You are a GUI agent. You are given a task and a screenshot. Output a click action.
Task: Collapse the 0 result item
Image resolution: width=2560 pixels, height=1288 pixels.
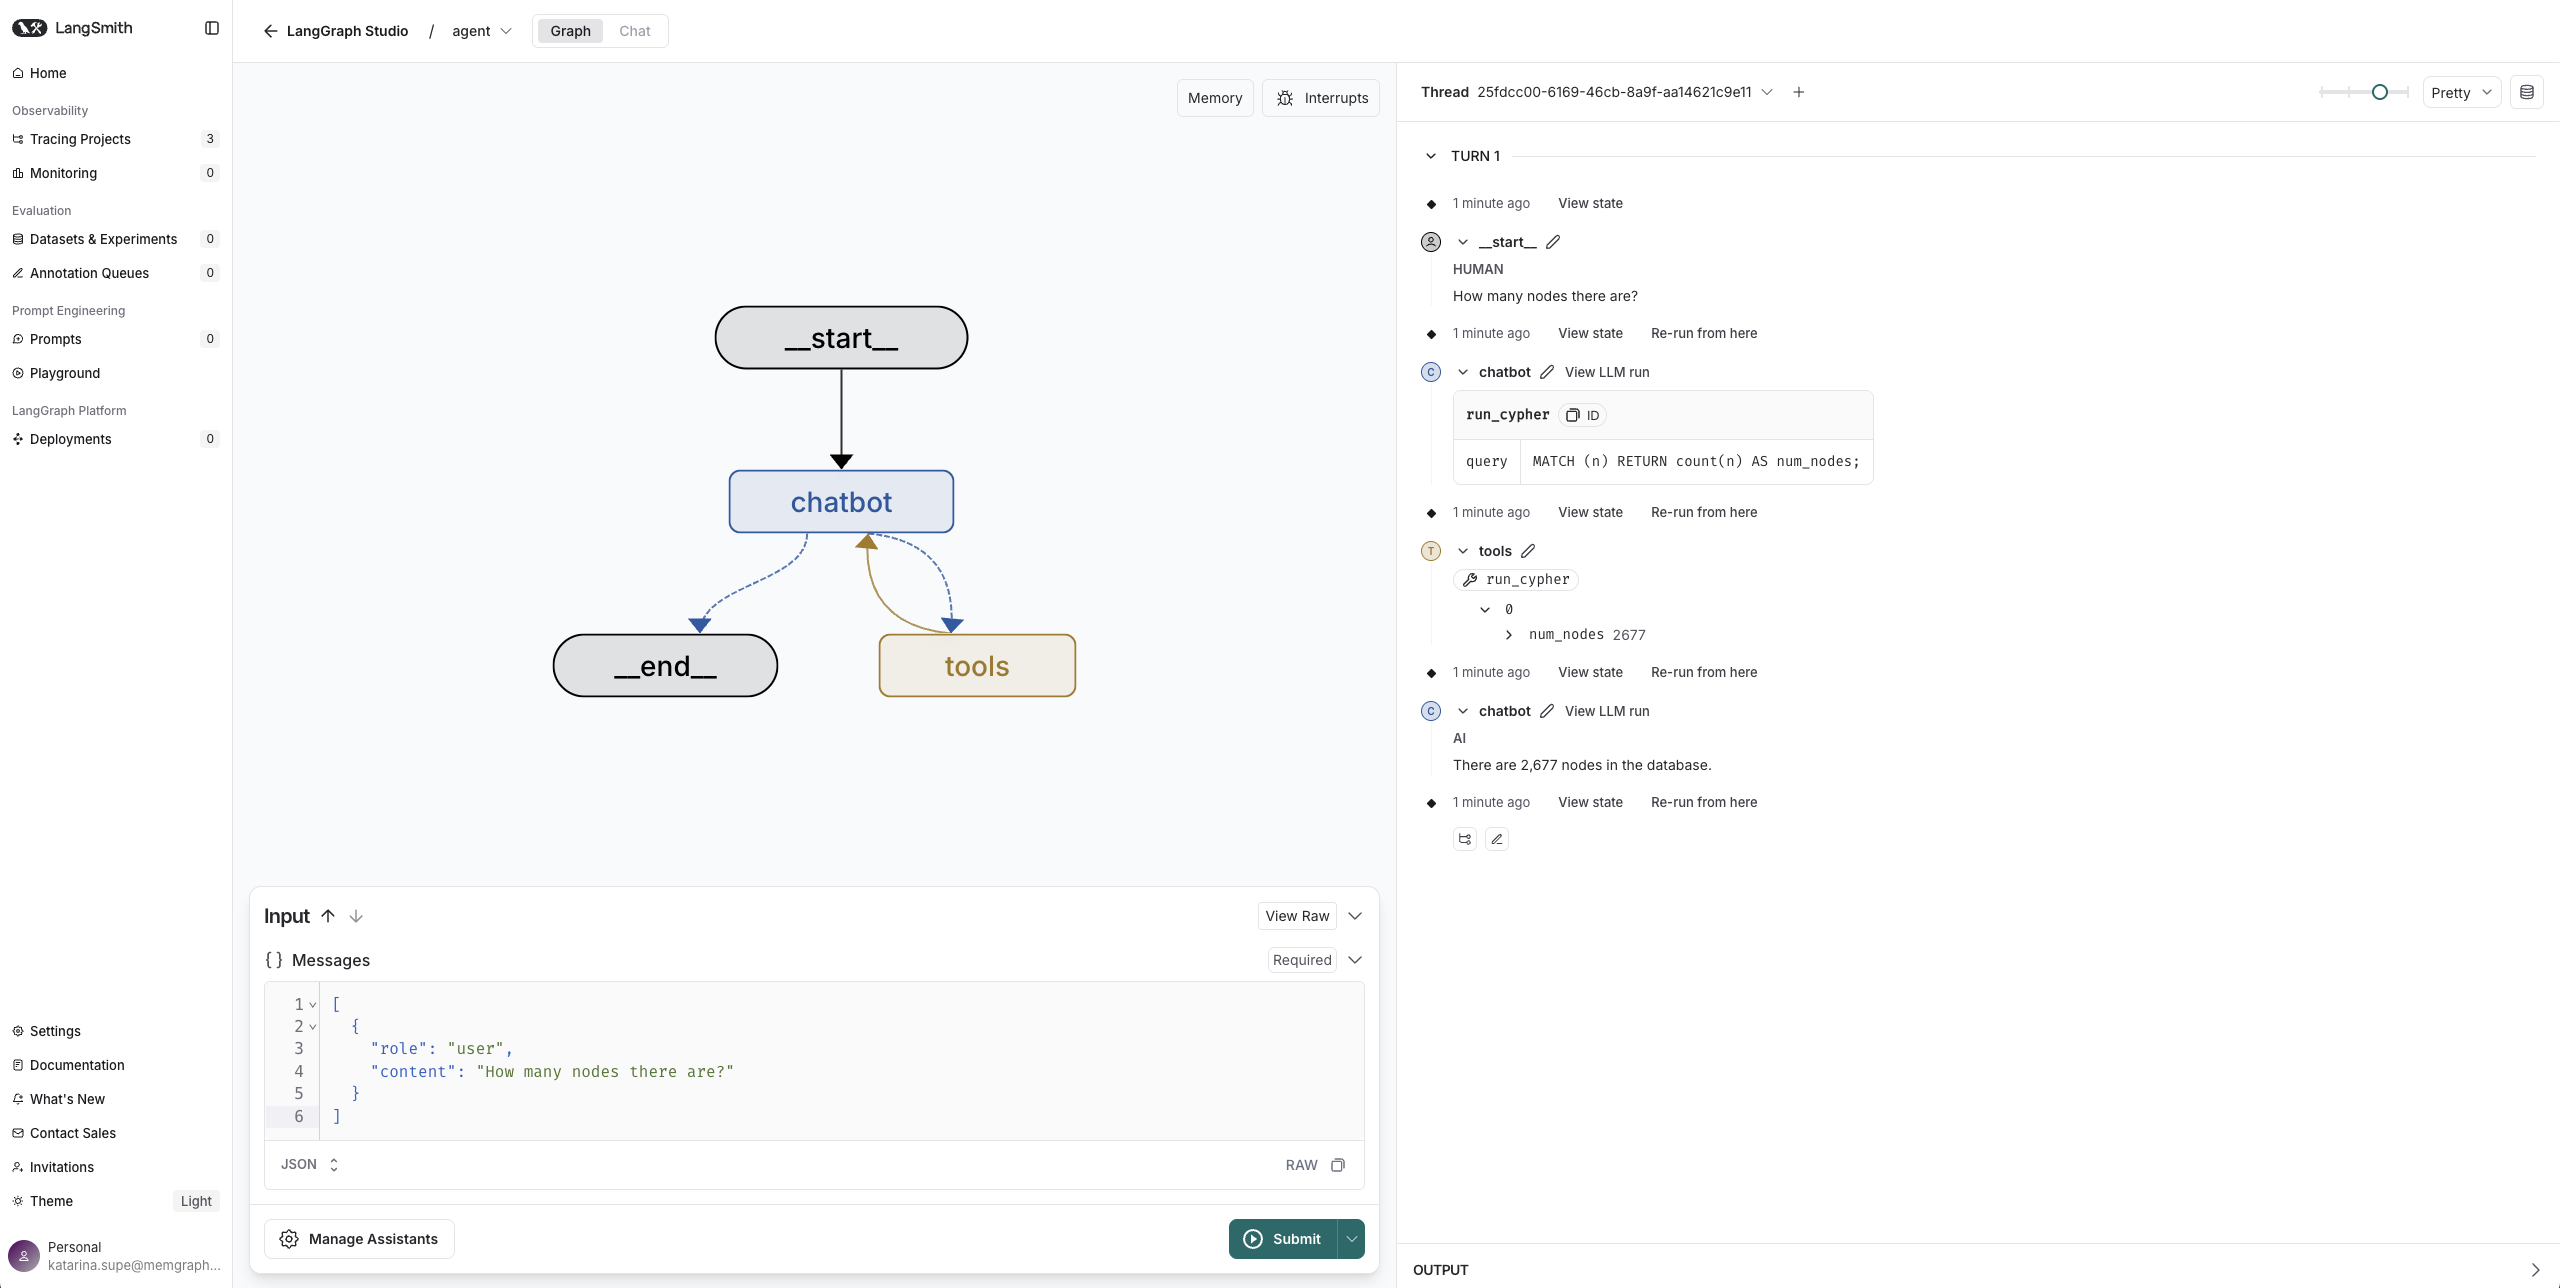pos(1486,609)
